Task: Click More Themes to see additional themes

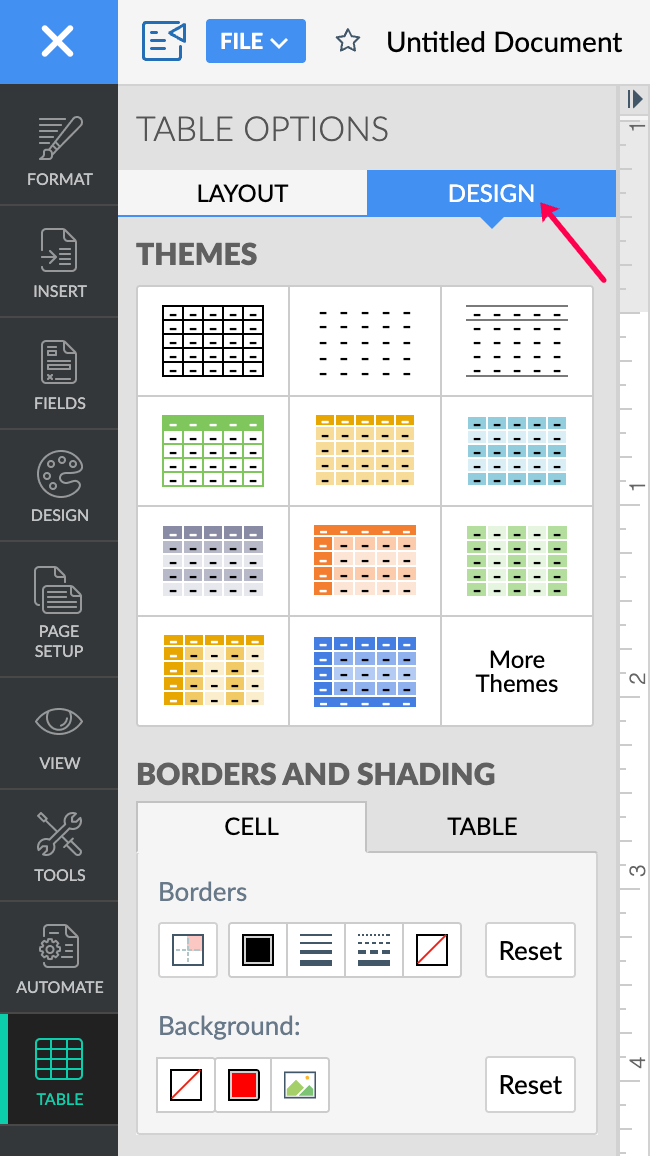Action: tap(517, 672)
